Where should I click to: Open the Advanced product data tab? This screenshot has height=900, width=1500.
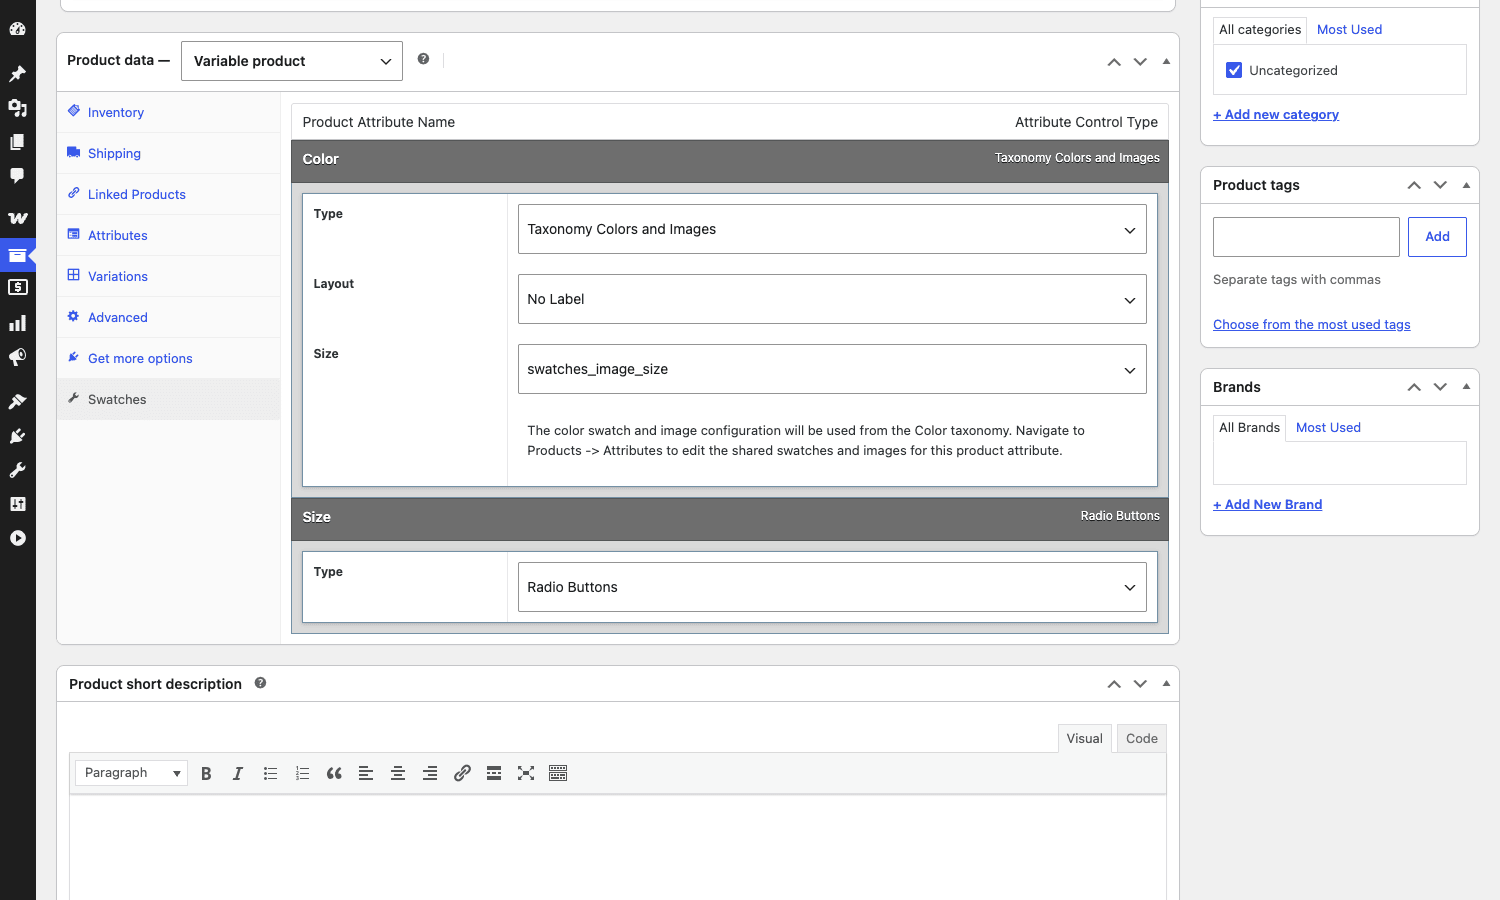pos(169,317)
